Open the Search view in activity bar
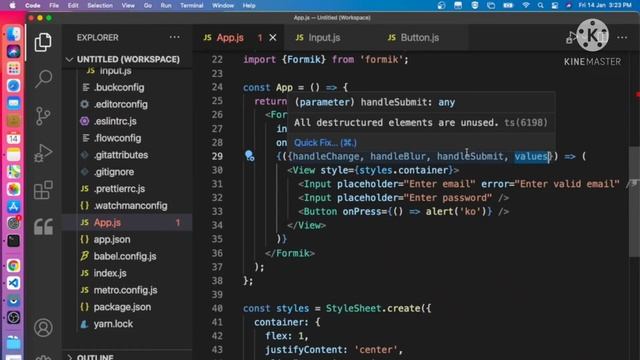Image resolution: width=640 pixels, height=360 pixels. point(43,79)
